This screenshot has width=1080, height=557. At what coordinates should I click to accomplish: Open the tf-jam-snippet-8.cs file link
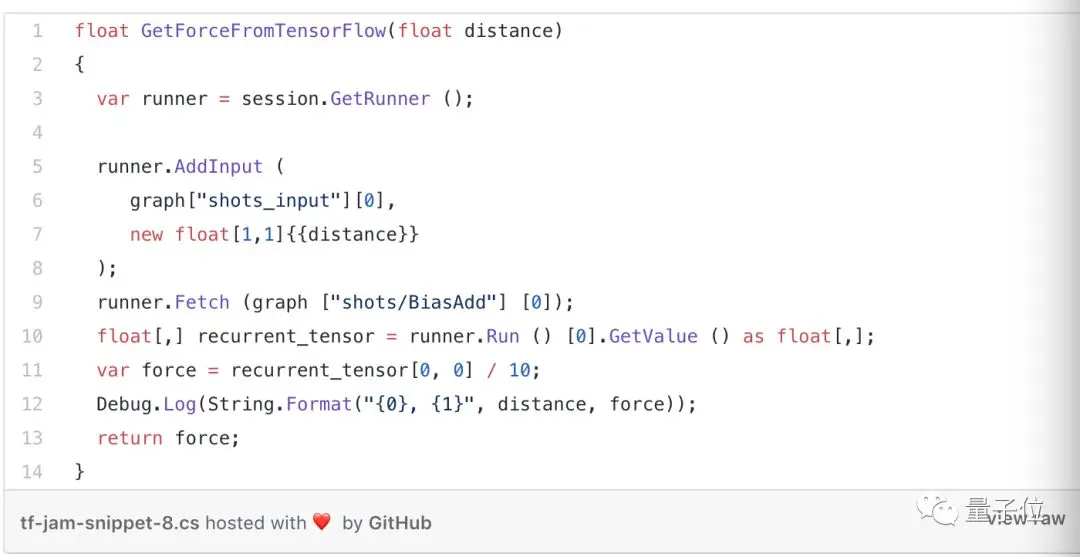pyautogui.click(x=110, y=523)
